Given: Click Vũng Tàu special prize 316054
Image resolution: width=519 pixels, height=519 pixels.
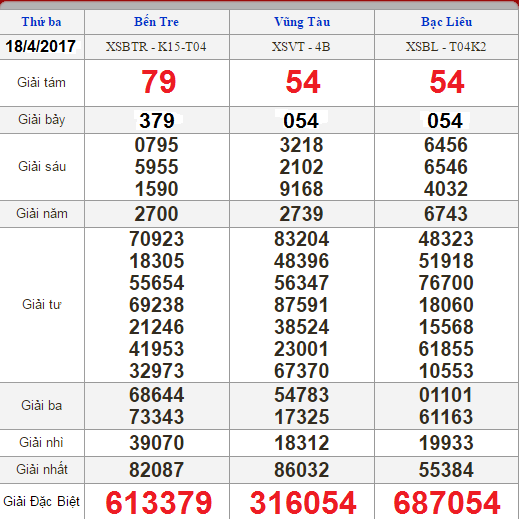Looking at the screenshot, I should click(303, 503).
